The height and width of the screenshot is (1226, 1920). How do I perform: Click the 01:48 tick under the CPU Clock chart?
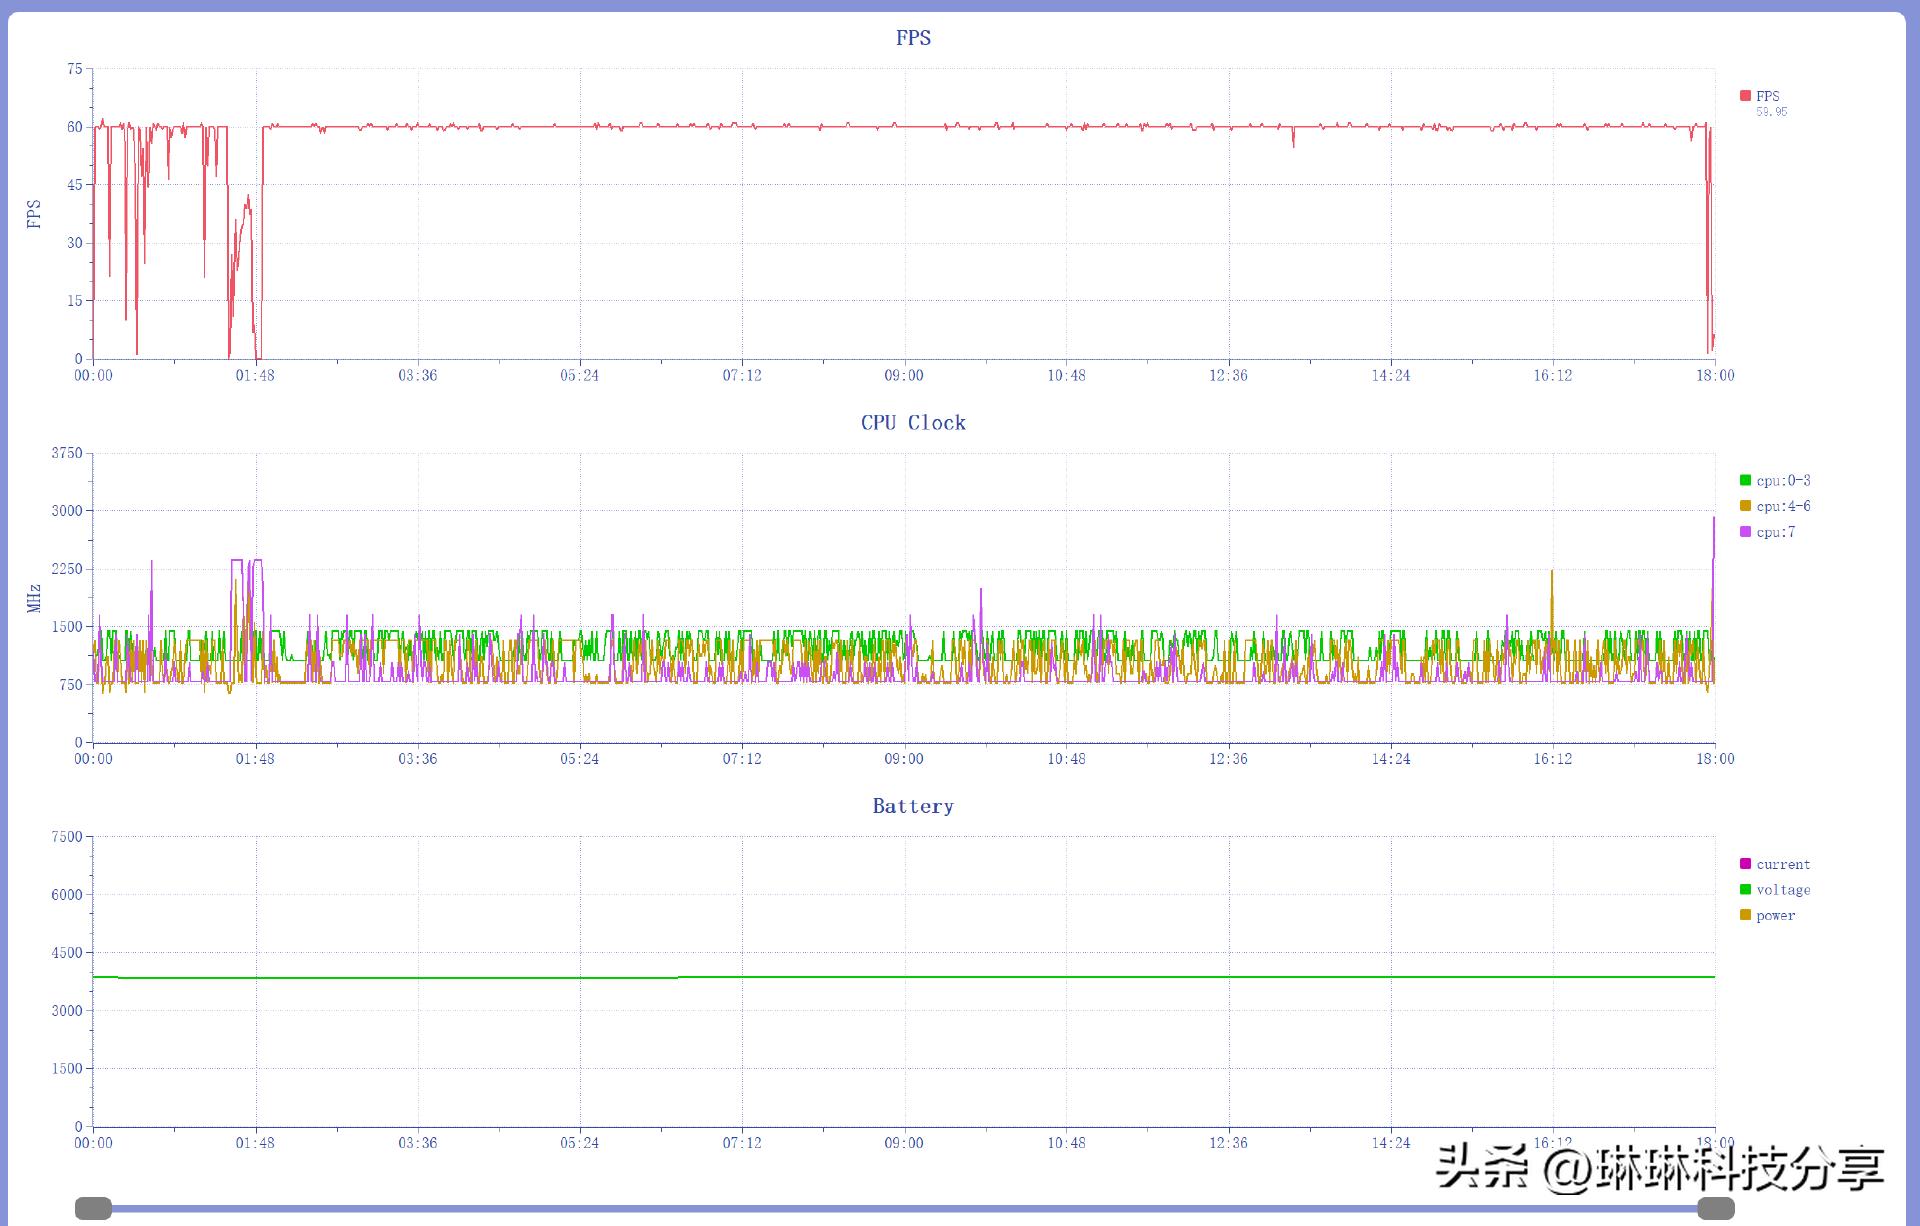255,759
